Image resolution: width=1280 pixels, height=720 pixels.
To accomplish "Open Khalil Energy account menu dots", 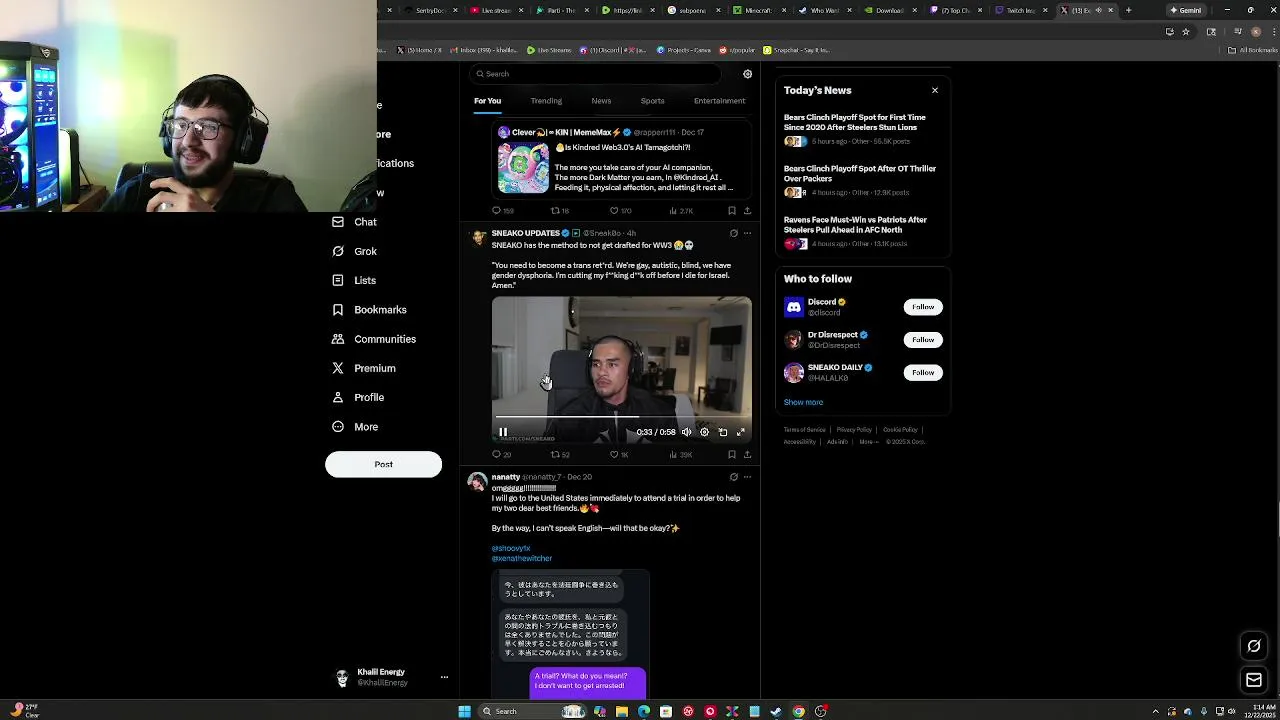I will 444,677.
